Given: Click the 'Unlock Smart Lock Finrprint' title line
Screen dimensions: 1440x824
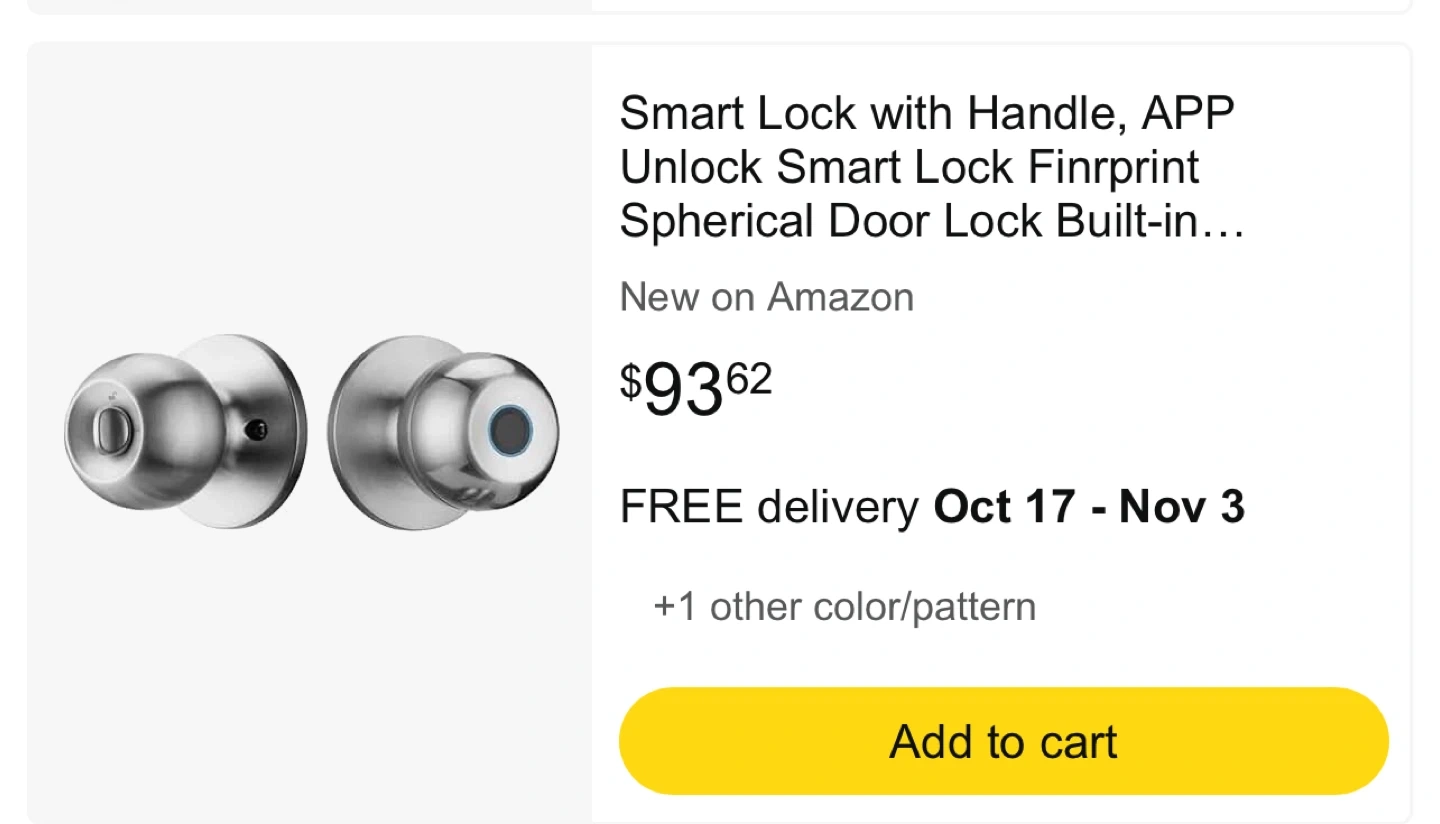Looking at the screenshot, I should [909, 167].
